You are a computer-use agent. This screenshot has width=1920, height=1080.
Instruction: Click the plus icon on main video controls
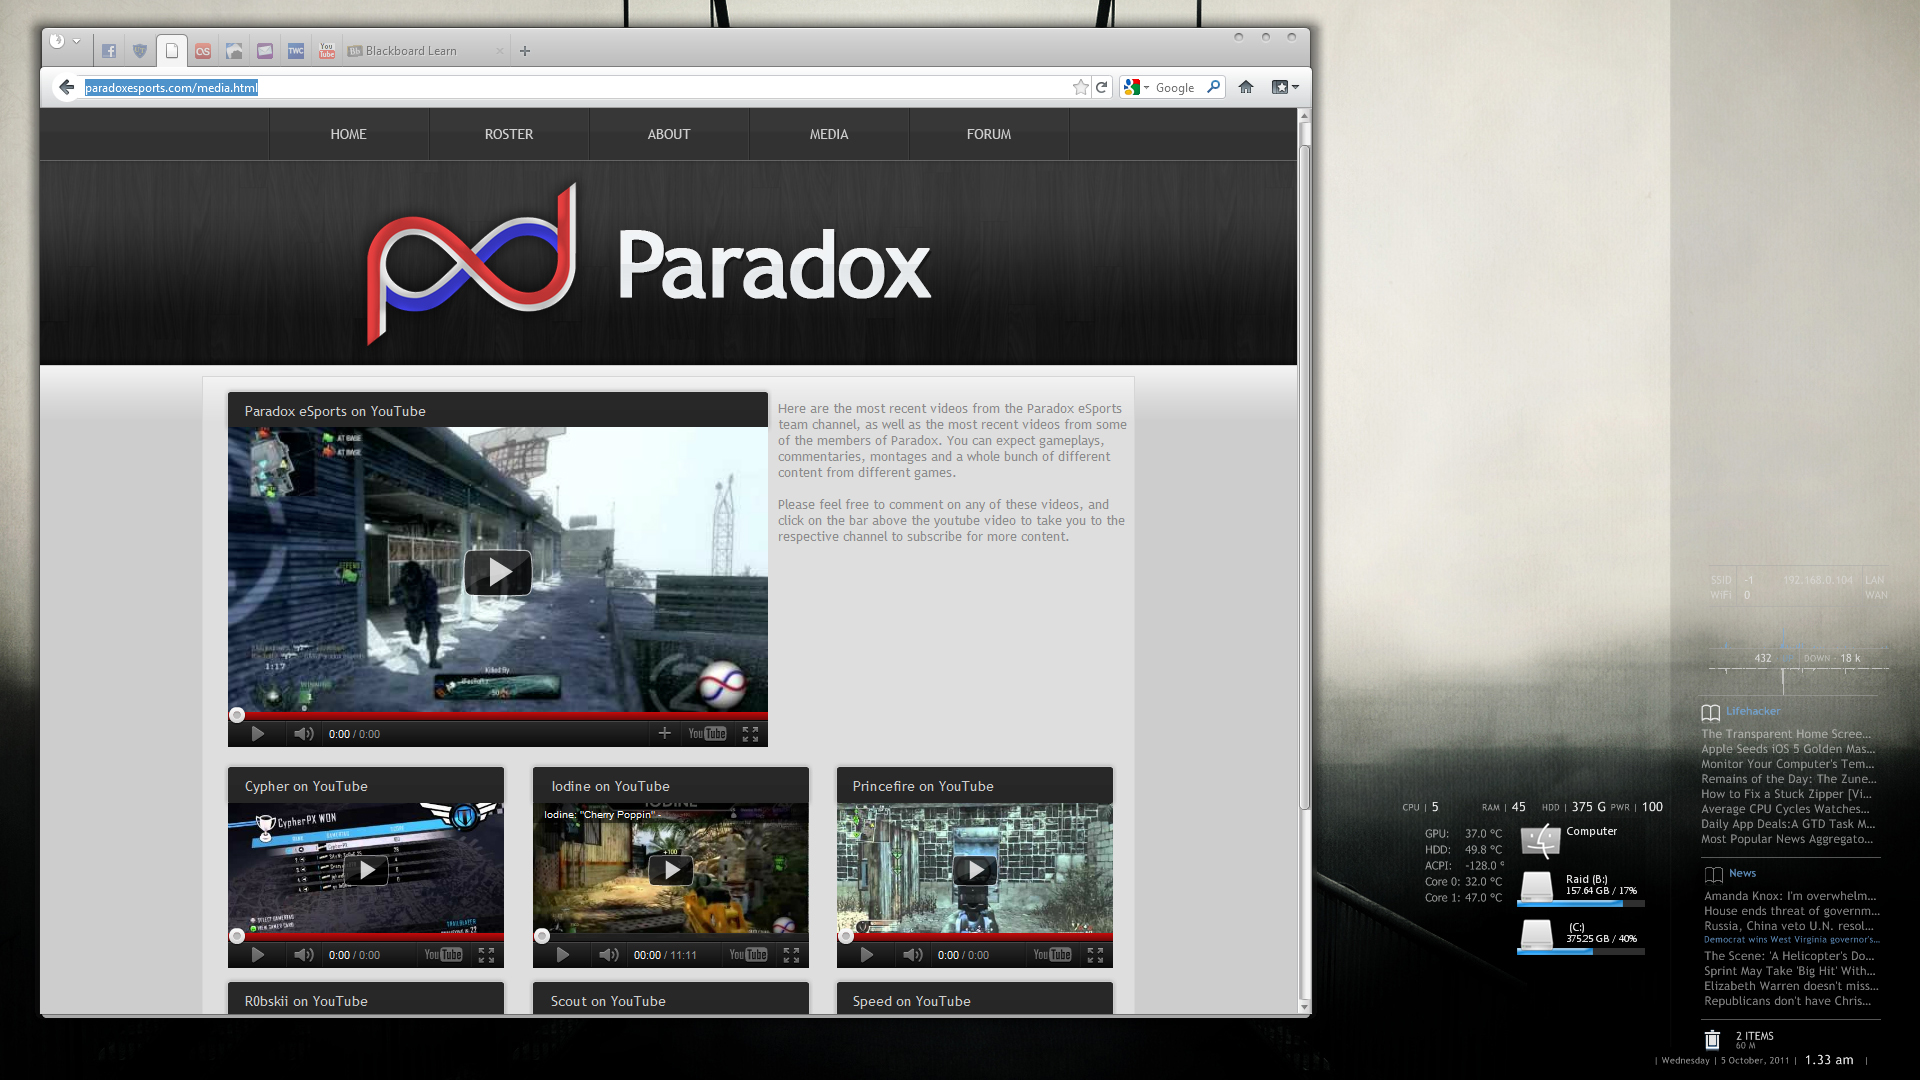coord(664,733)
